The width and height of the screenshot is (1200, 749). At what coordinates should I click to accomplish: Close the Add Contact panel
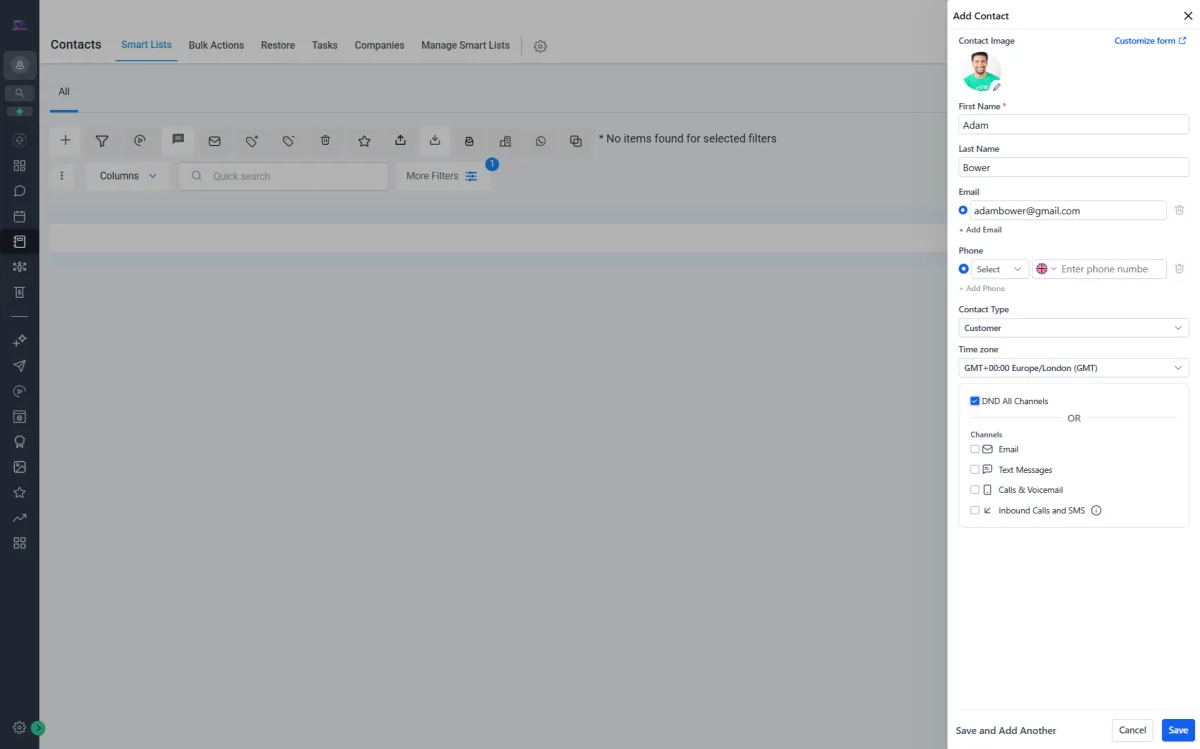(x=1188, y=16)
